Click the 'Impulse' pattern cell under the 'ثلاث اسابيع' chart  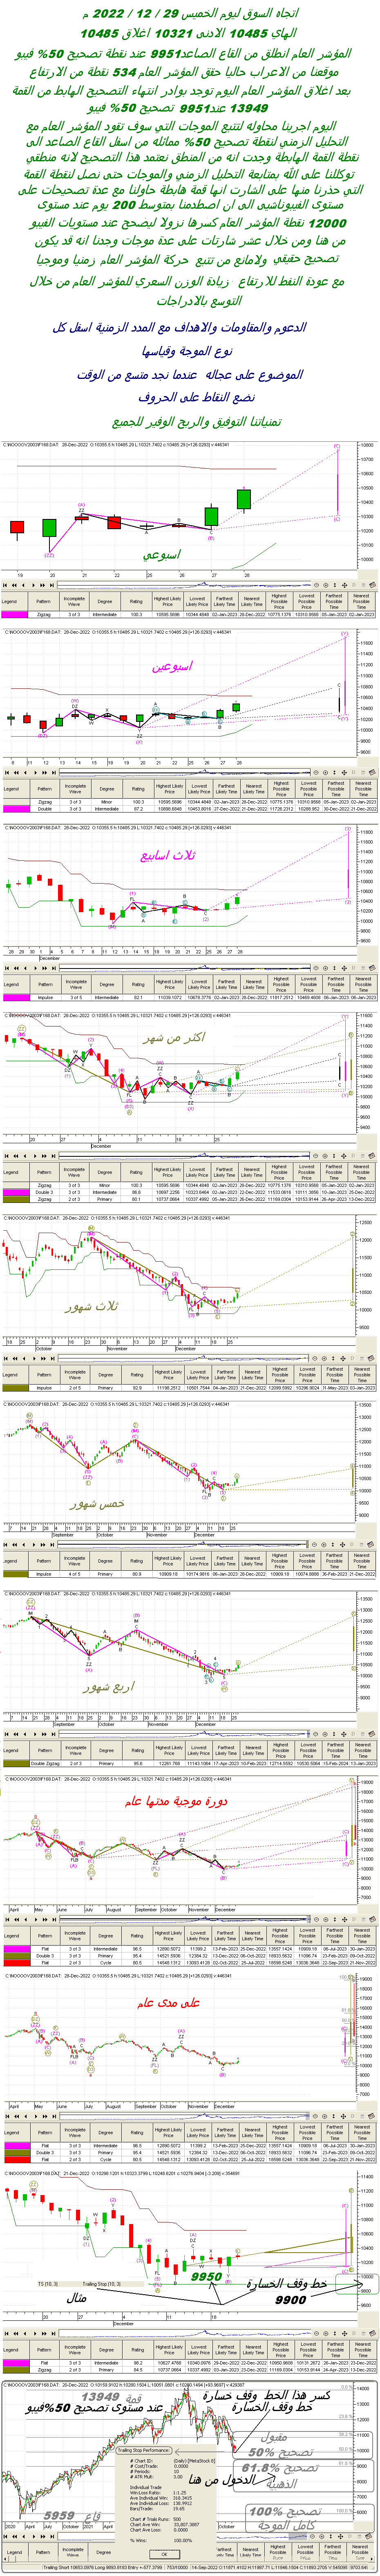pyautogui.click(x=44, y=997)
